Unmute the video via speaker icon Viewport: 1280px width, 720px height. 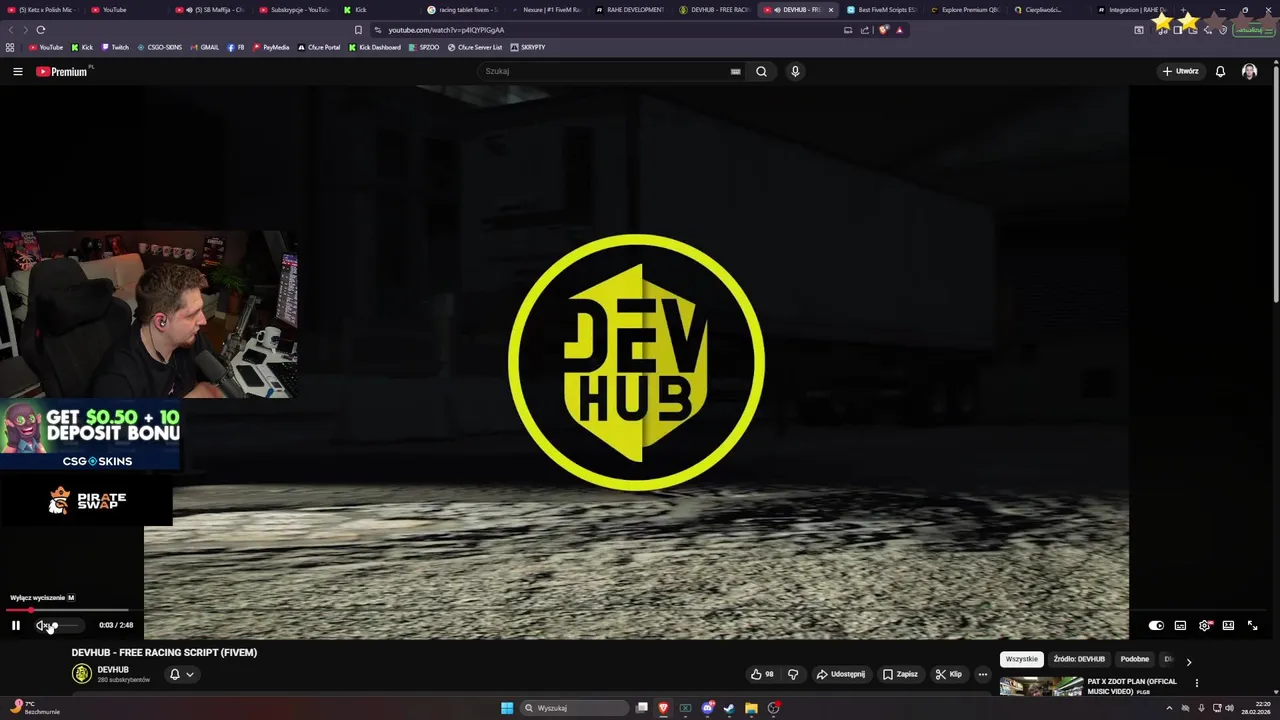tap(42, 625)
